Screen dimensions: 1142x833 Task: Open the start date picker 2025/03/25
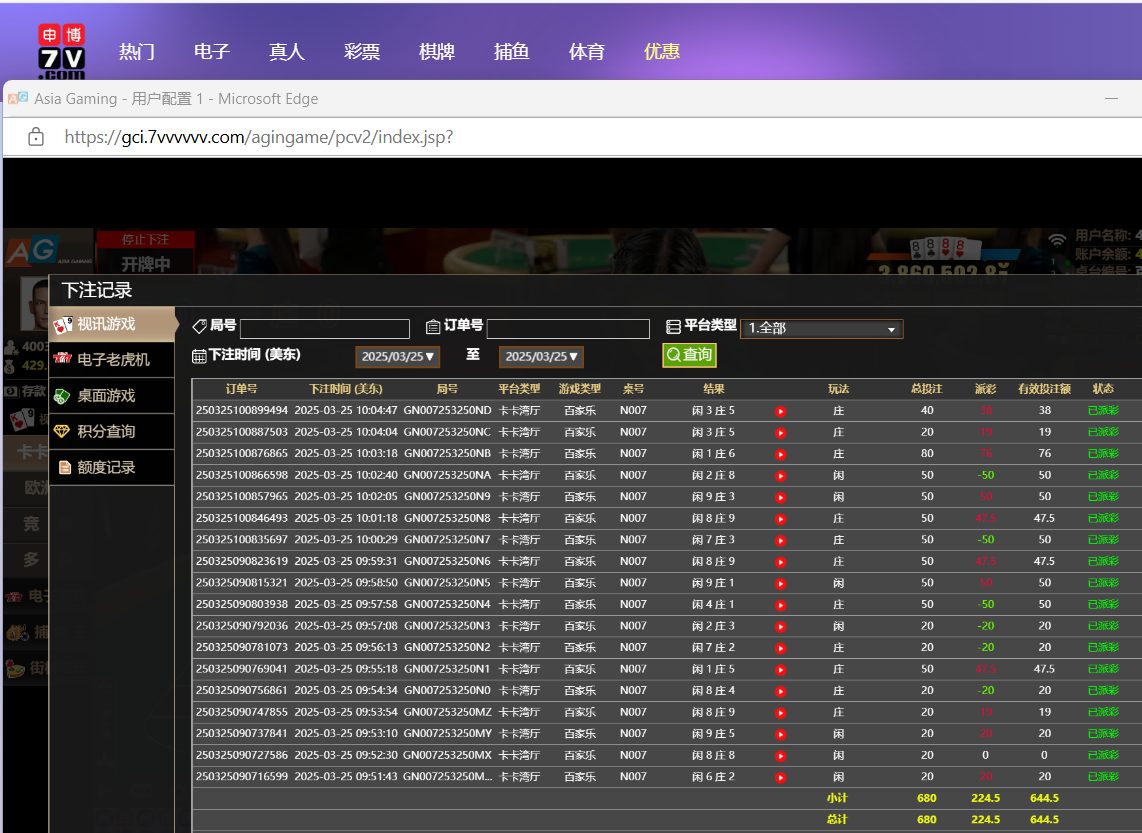coord(397,357)
